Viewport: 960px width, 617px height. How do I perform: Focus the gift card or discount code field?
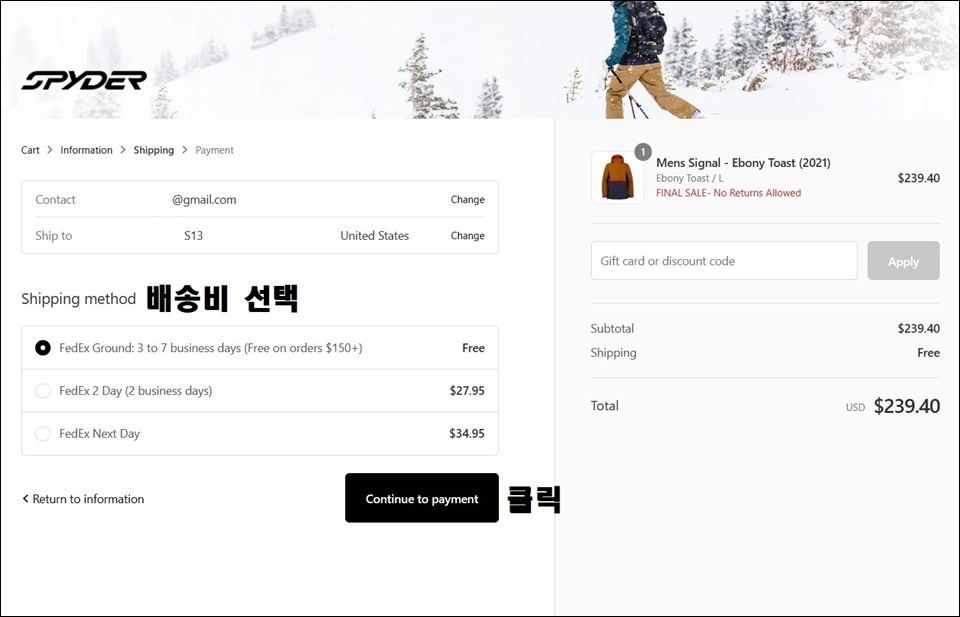(x=724, y=261)
